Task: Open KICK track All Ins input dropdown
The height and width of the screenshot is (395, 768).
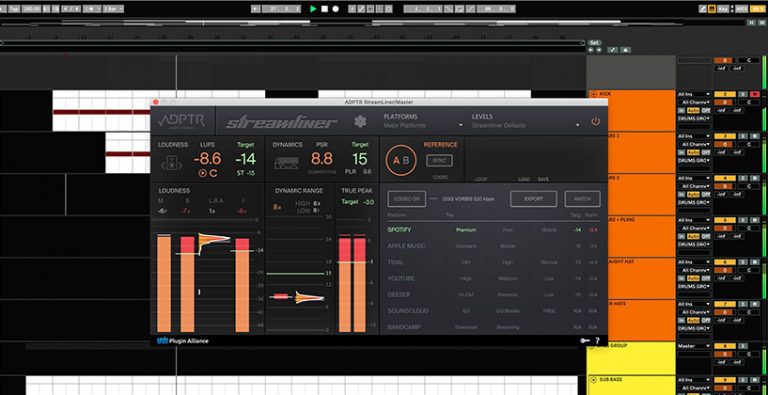Action: point(694,94)
